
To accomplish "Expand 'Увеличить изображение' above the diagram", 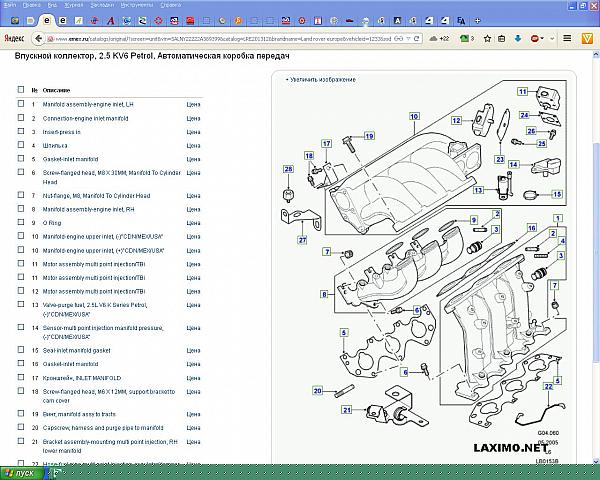I will (321, 80).
